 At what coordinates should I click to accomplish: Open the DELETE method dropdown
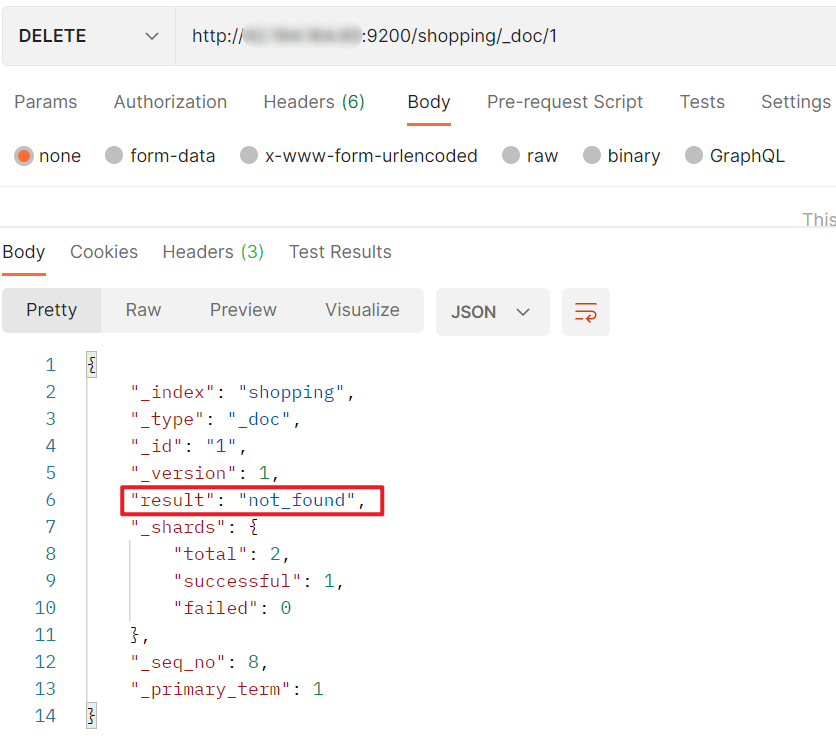tap(88, 36)
